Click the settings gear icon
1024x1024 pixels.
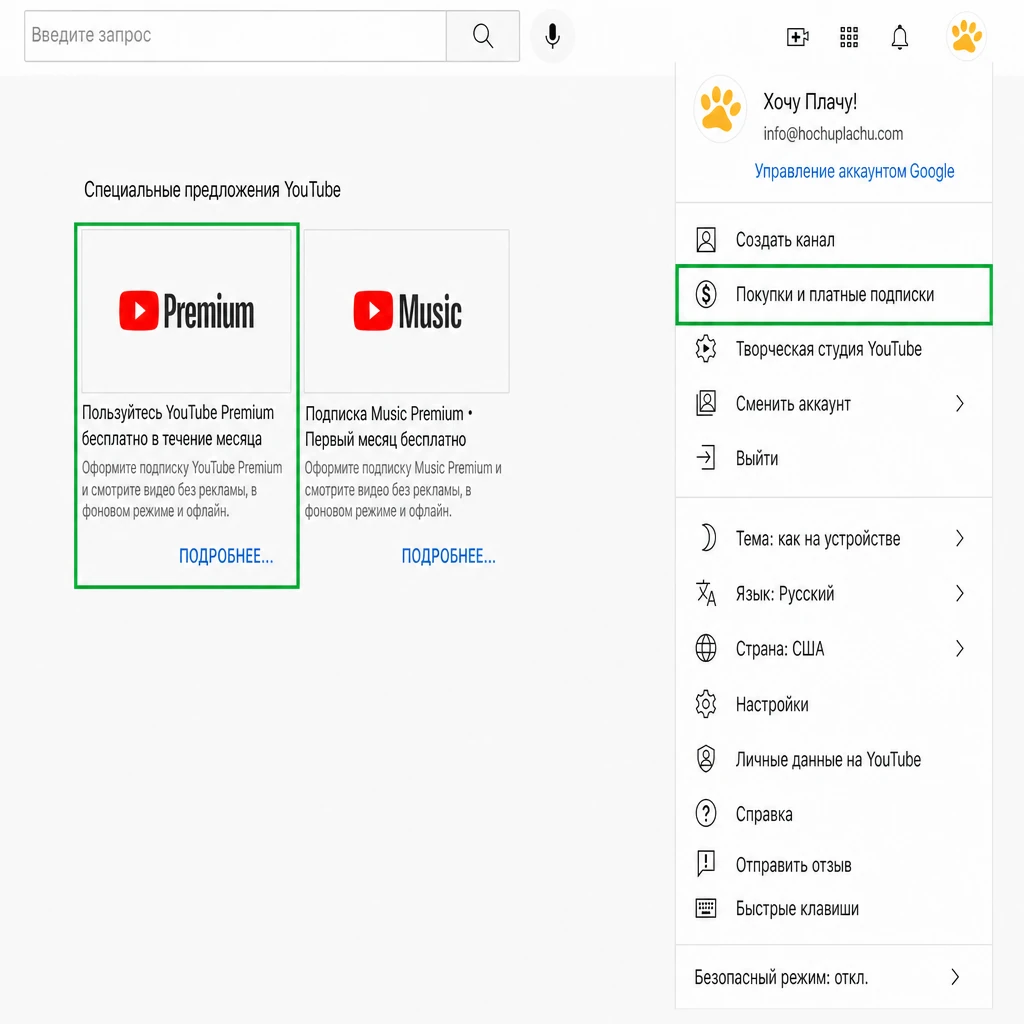click(706, 704)
